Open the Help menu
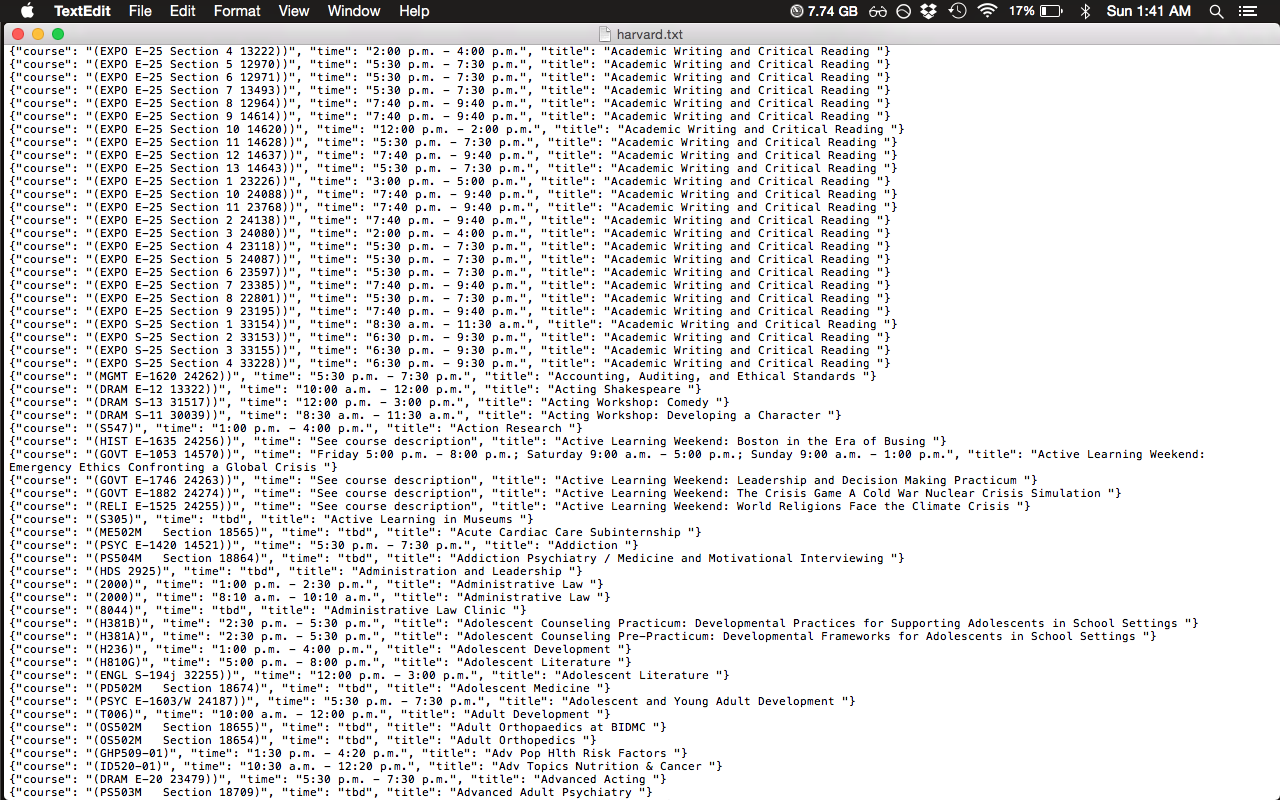This screenshot has width=1280, height=800. (414, 11)
